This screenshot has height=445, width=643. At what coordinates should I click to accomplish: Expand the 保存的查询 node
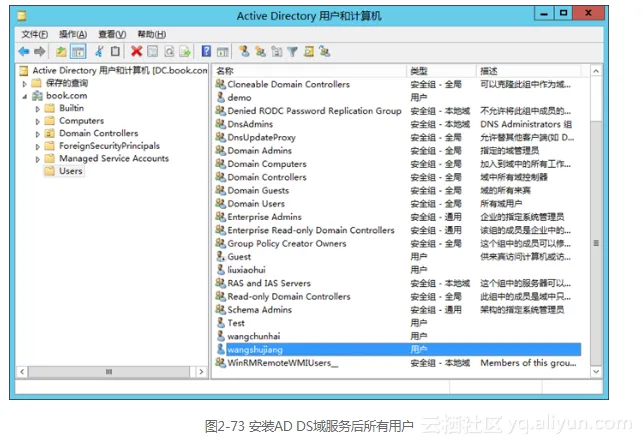pyautogui.click(x=25, y=84)
